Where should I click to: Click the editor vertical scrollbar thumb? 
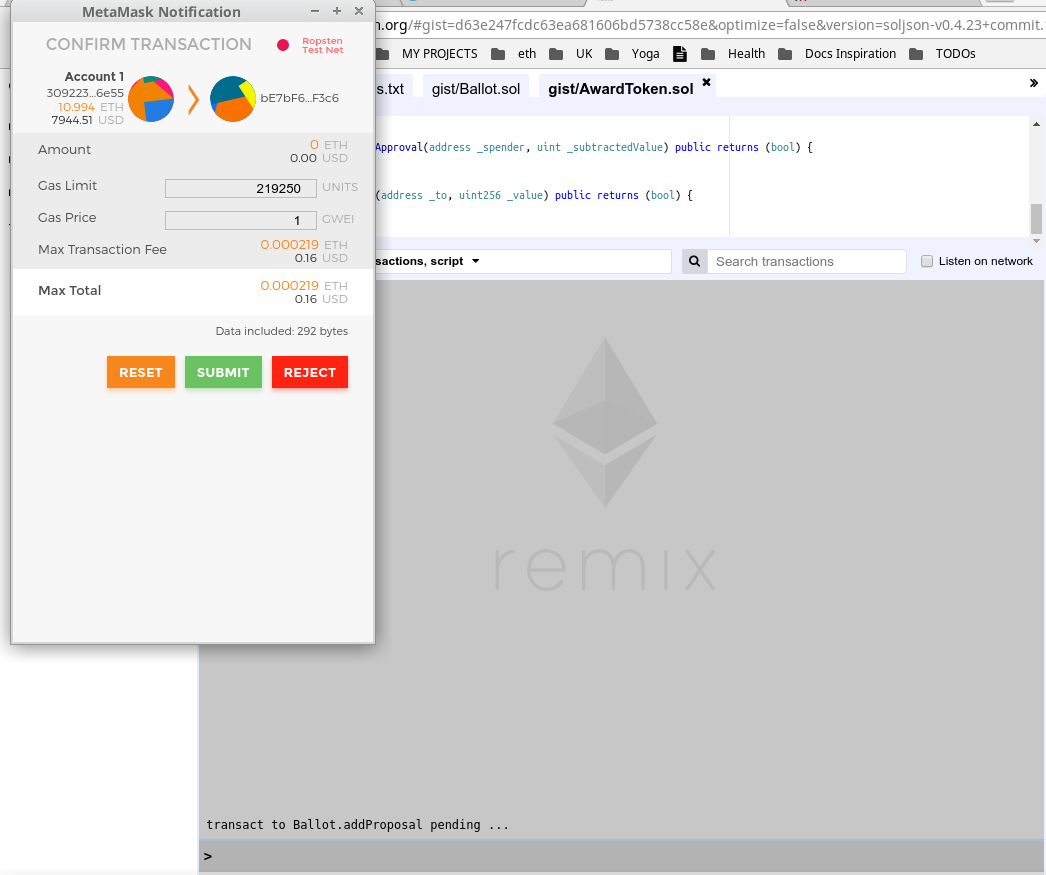pyautogui.click(x=1036, y=218)
